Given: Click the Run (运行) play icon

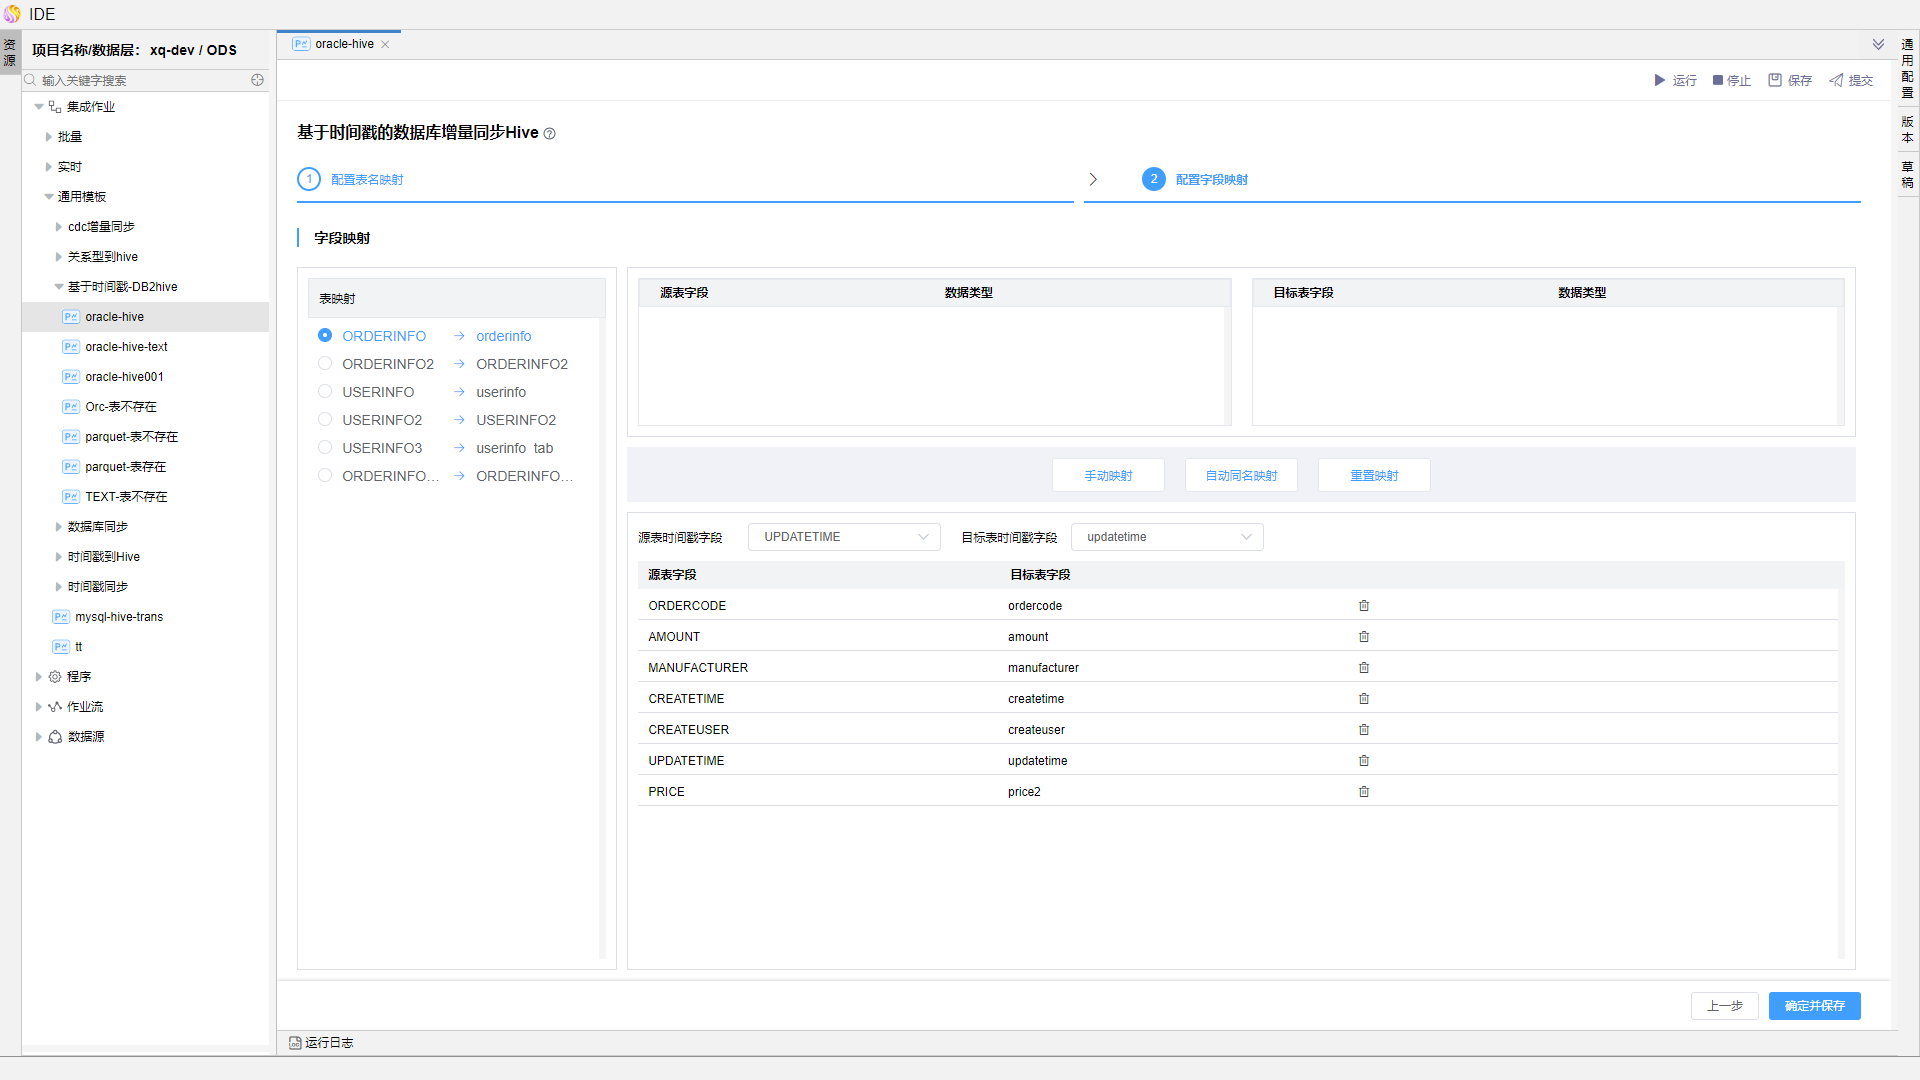Looking at the screenshot, I should click(1660, 80).
